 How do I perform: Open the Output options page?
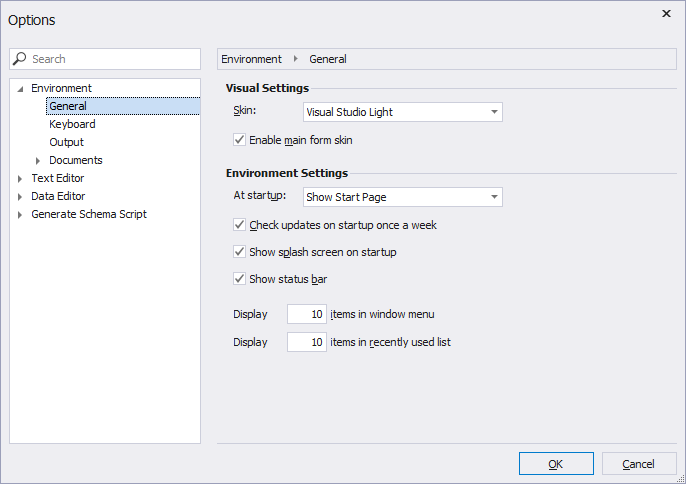(67, 143)
